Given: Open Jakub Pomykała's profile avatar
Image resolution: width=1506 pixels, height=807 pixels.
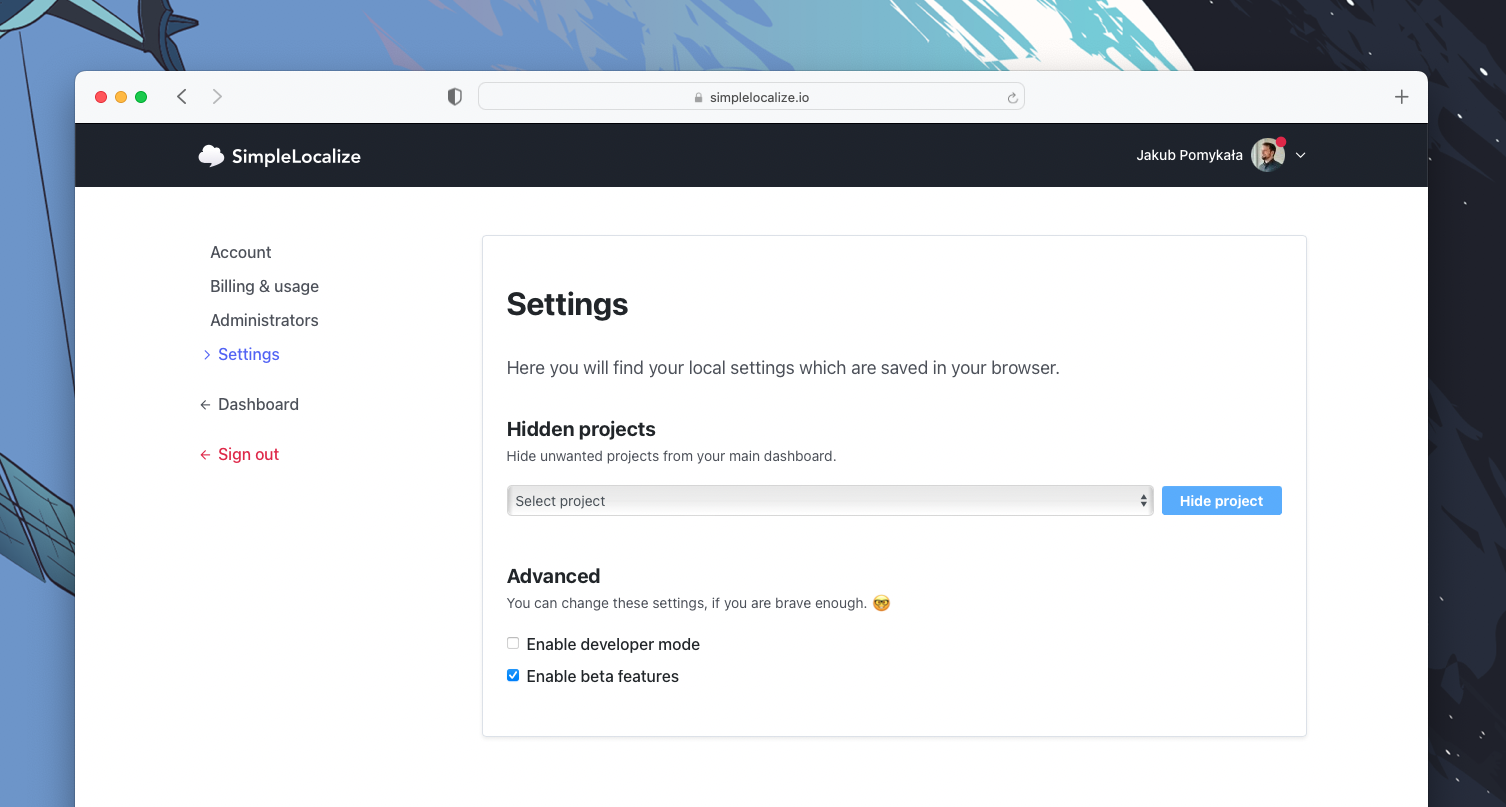Looking at the screenshot, I should (1266, 155).
